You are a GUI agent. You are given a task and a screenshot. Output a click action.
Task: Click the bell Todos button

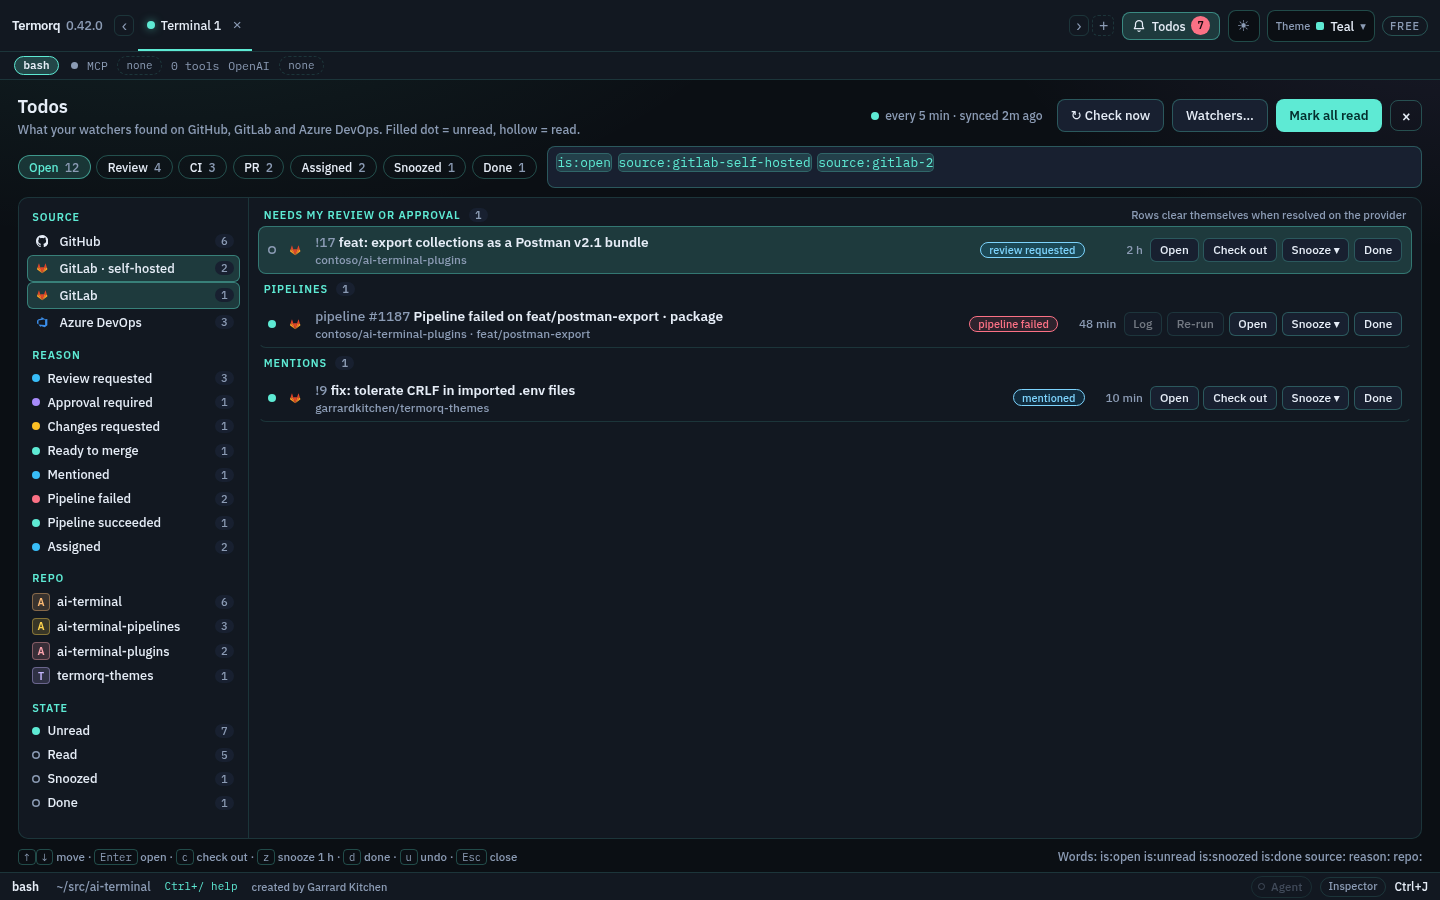[x=1171, y=26]
